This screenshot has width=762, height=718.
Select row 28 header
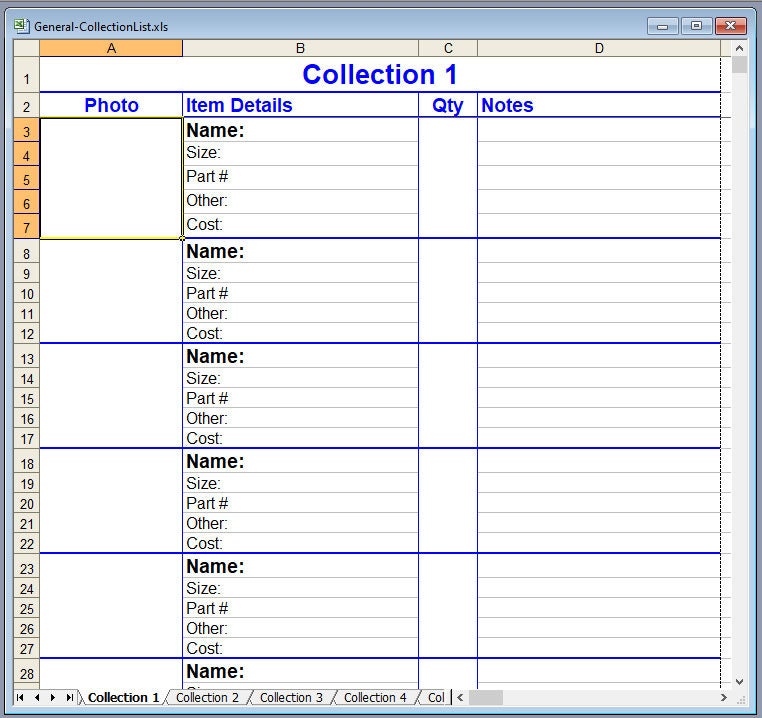[26, 671]
